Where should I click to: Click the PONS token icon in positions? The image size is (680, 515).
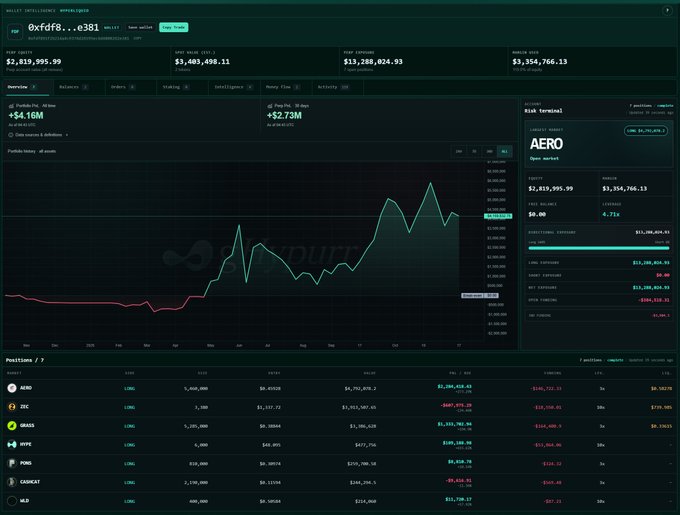12,463
